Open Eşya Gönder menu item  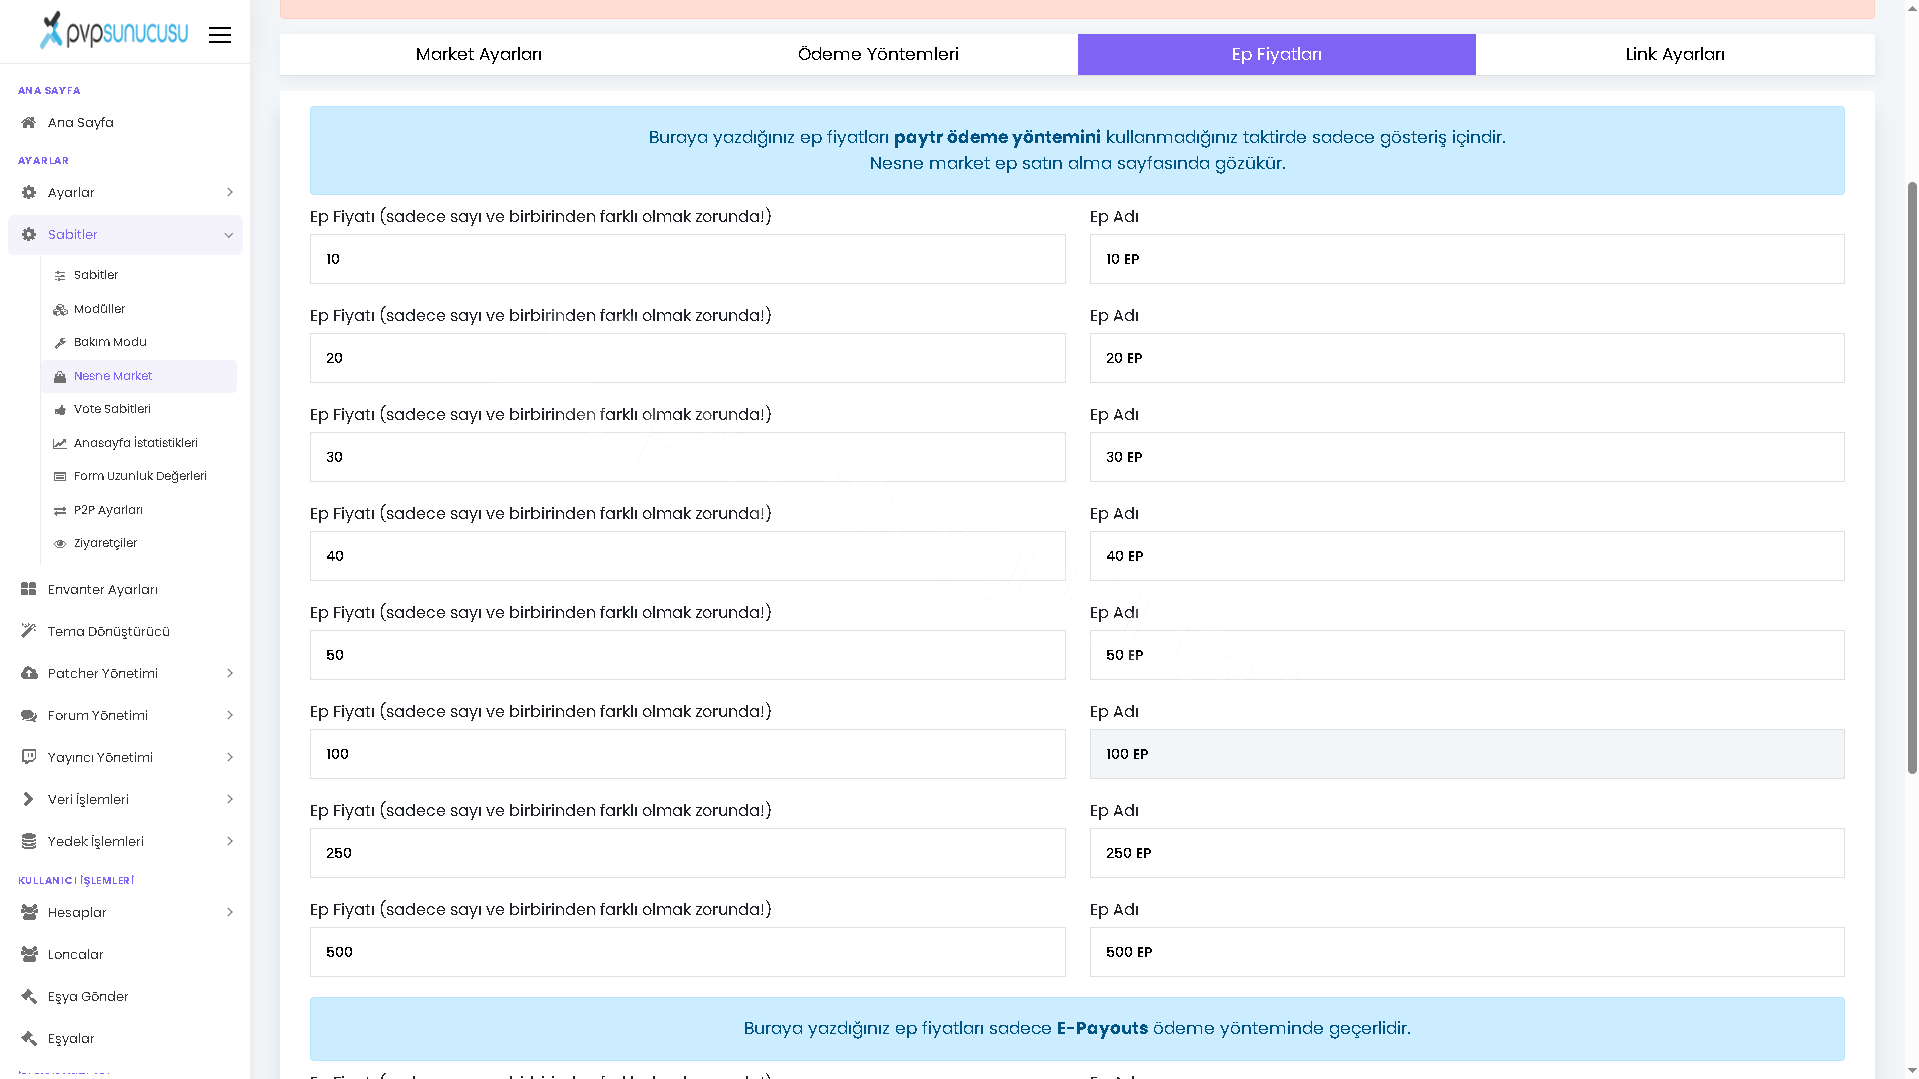[125, 997]
